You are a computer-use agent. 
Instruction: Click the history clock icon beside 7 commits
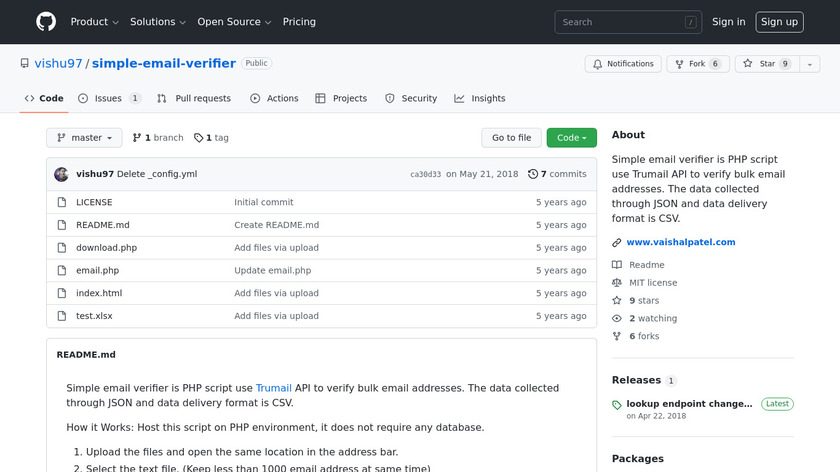pos(532,174)
